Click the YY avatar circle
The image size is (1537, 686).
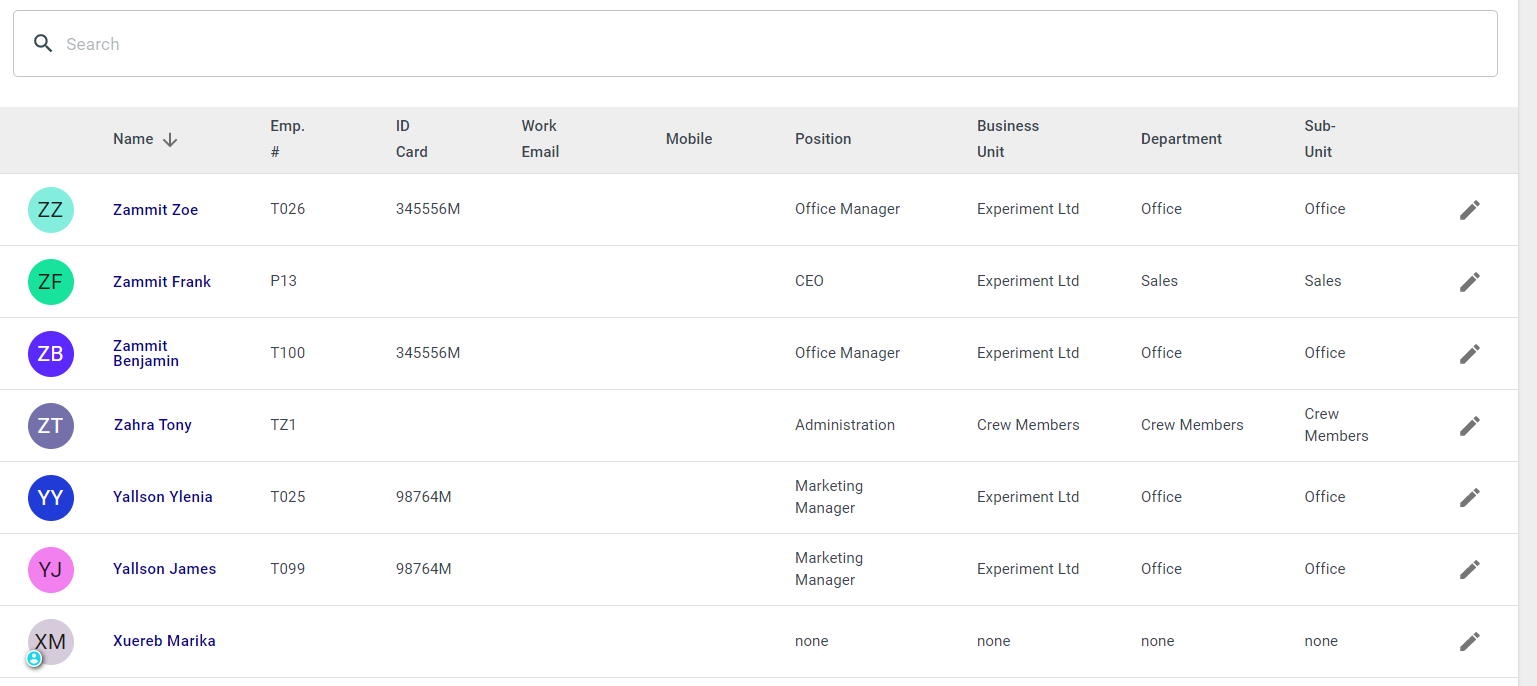(51, 498)
